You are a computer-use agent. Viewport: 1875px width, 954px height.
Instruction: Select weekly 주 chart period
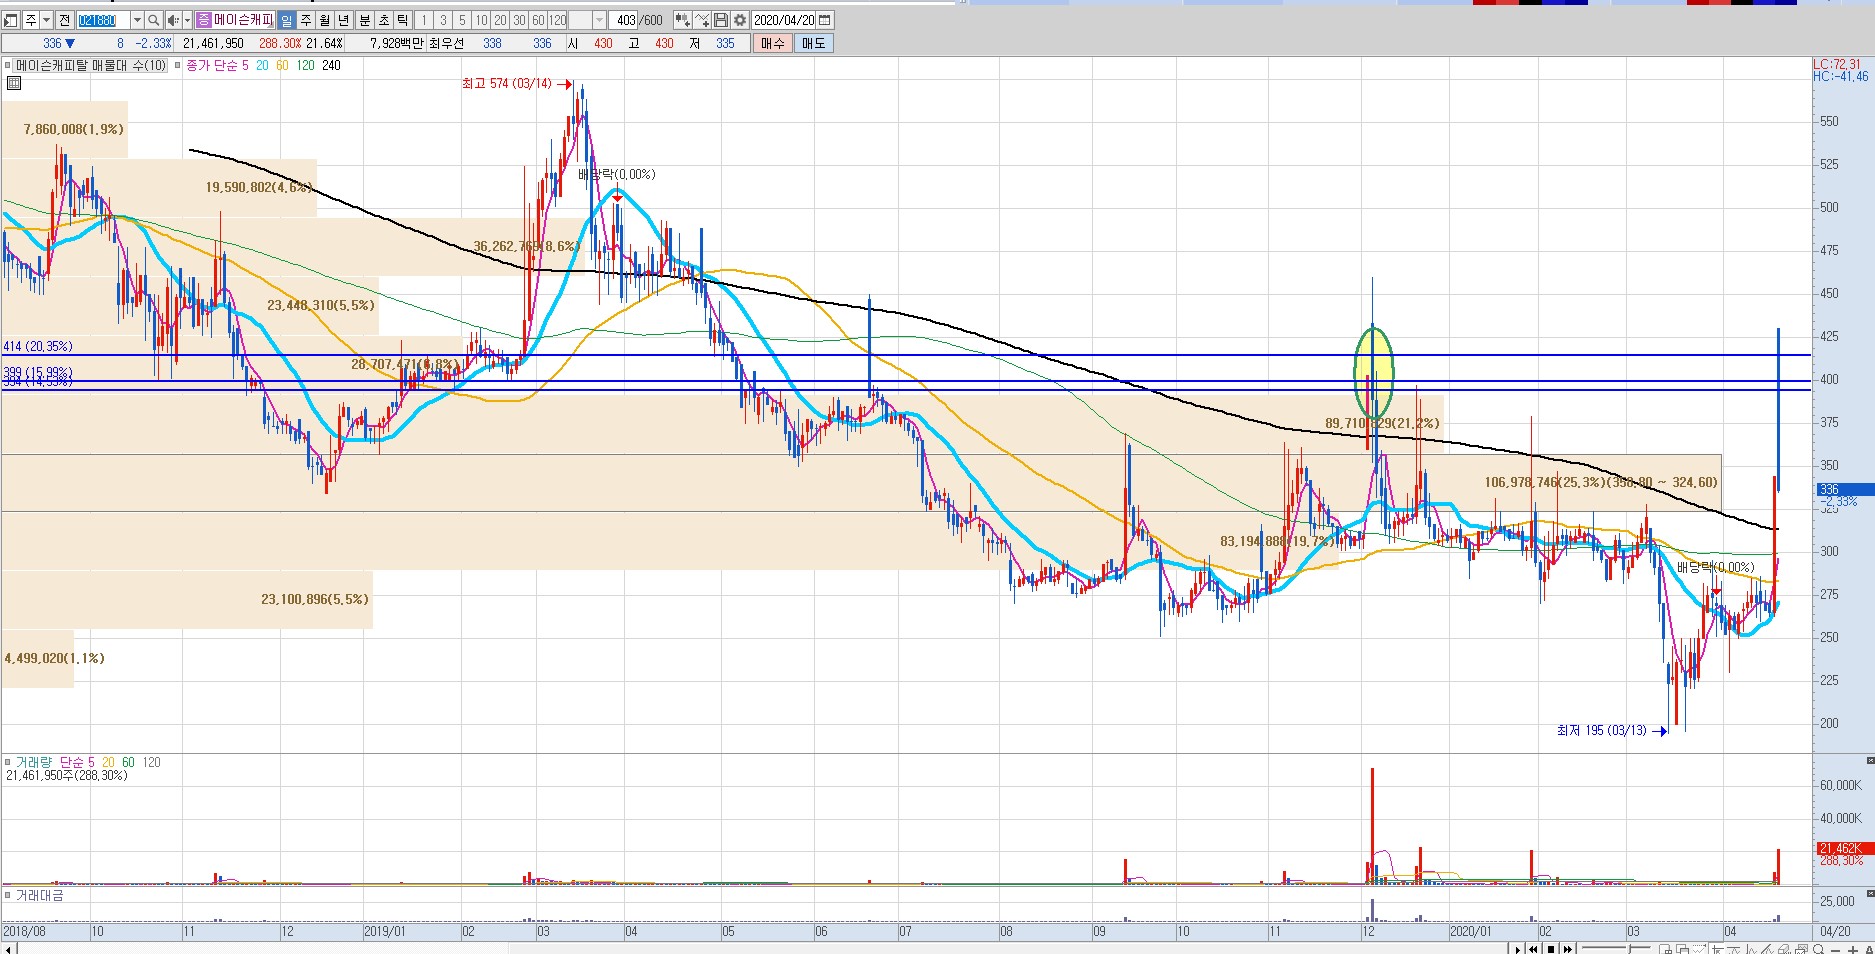click(x=306, y=20)
